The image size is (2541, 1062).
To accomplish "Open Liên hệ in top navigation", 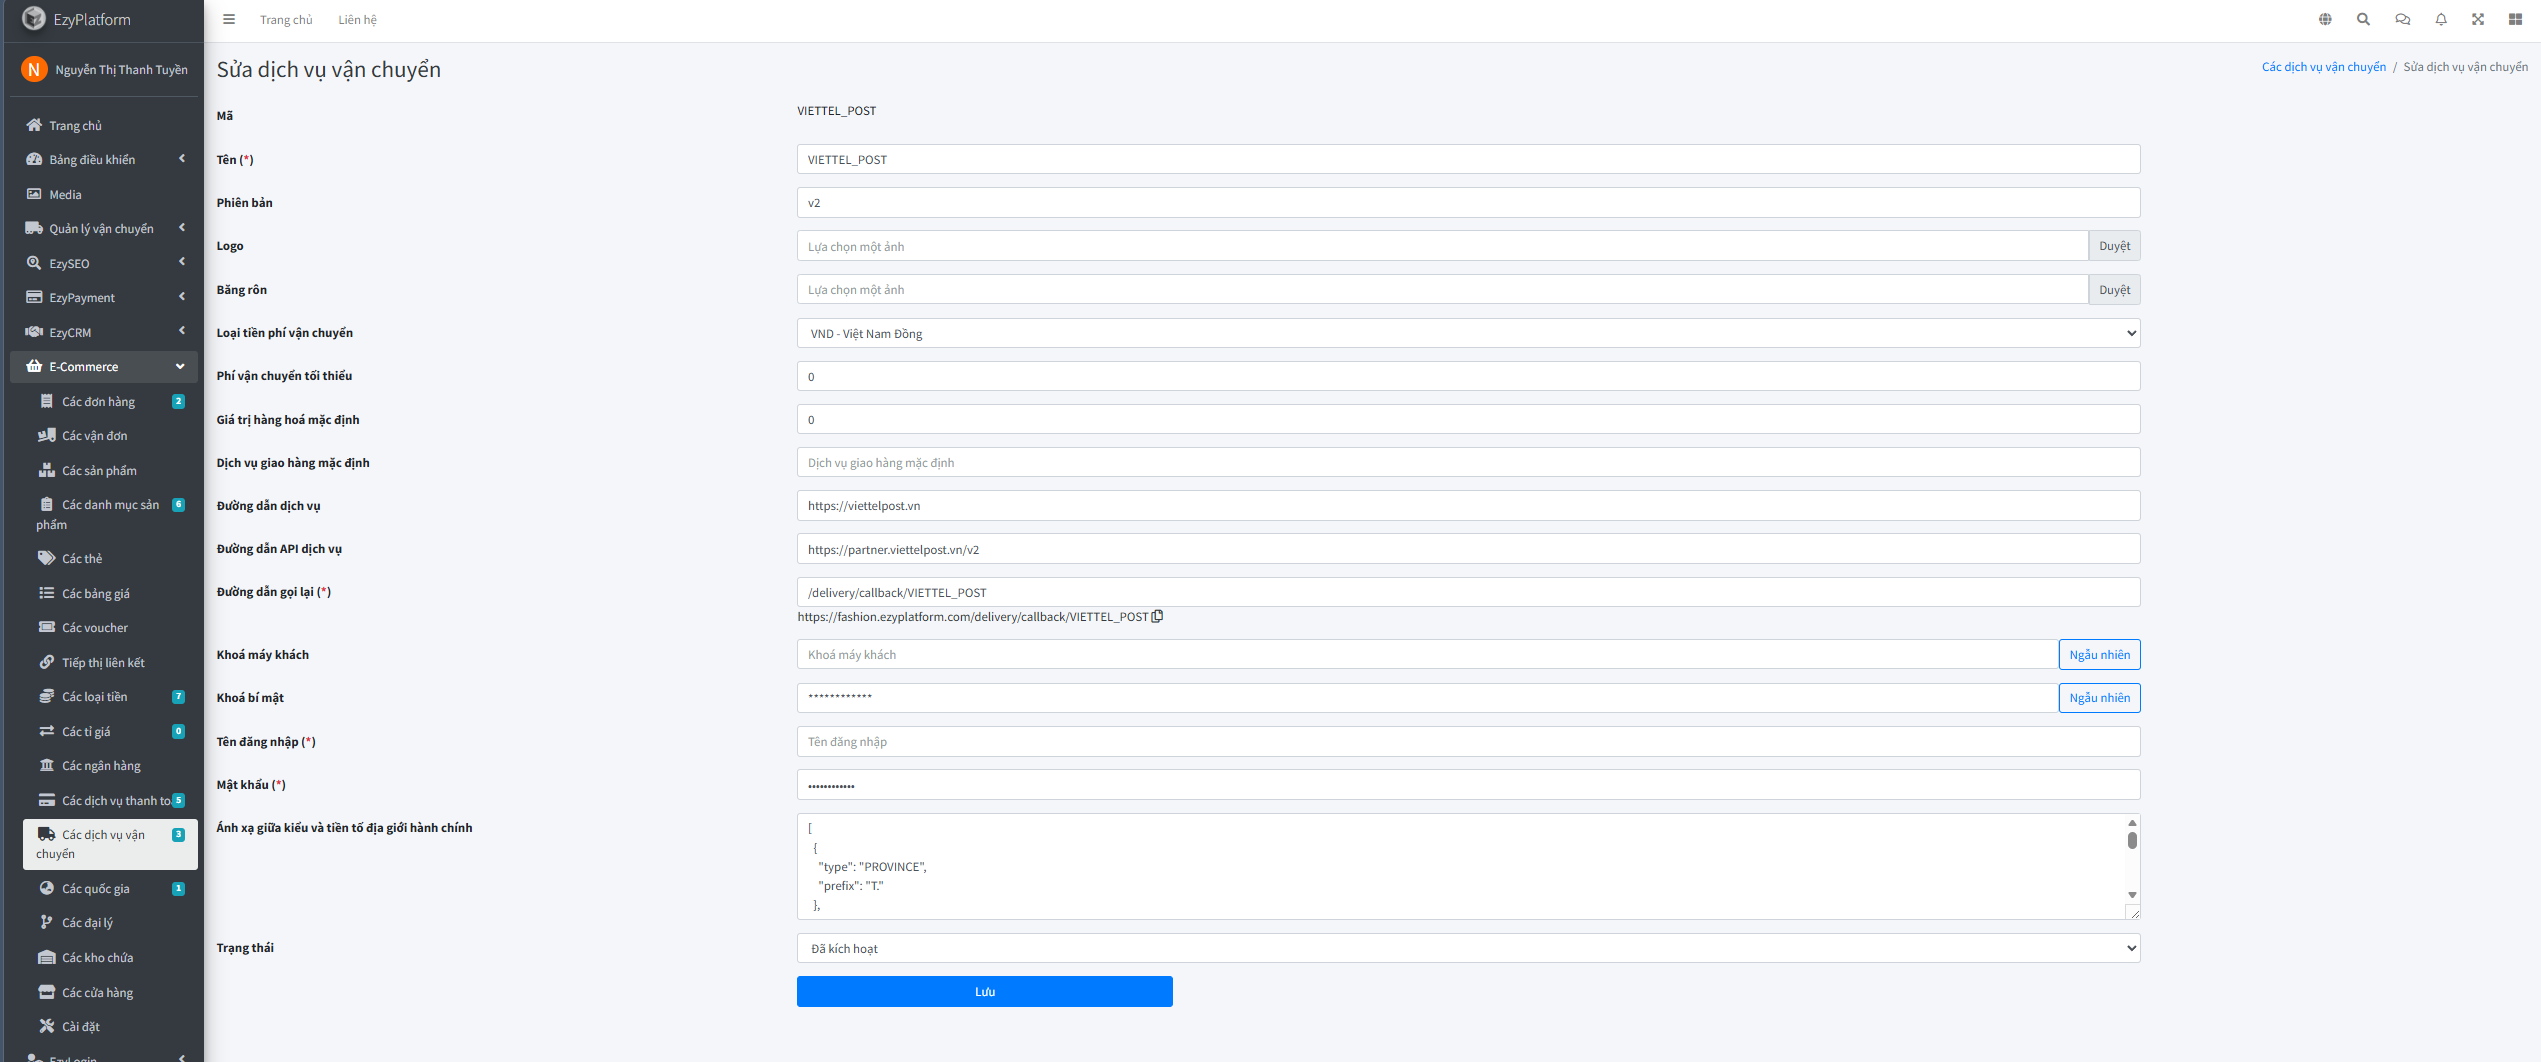I will tap(357, 20).
